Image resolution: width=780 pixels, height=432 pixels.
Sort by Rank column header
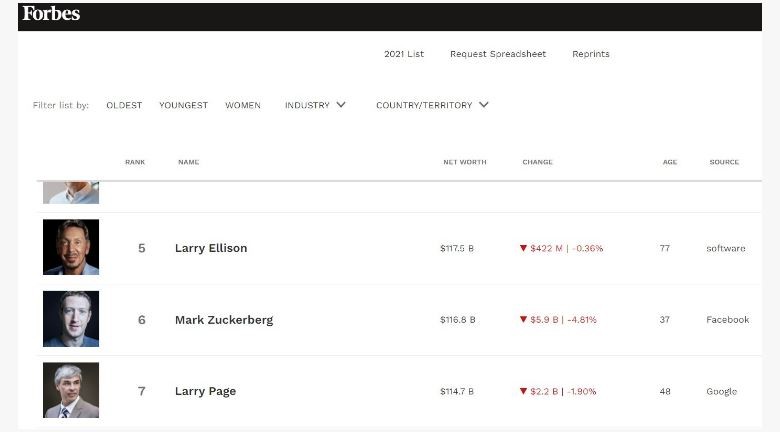[x=135, y=162]
